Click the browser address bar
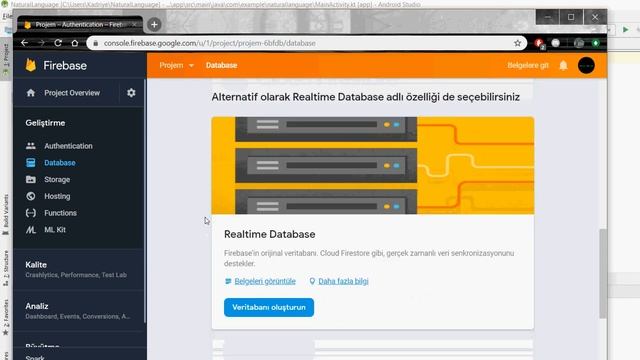The height and width of the screenshot is (360, 640). coord(306,43)
